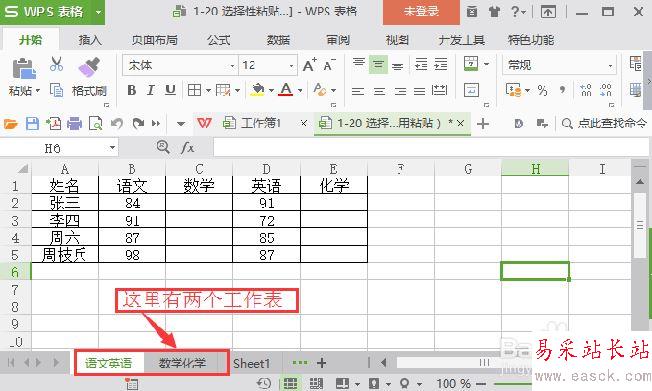
Task: Apply cell borders icon
Action: coord(194,90)
